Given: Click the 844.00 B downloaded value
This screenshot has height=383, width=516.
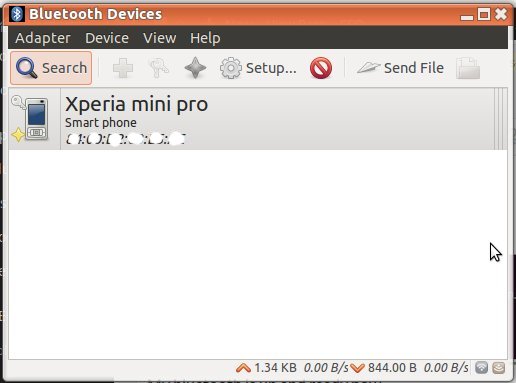Looking at the screenshot, I should coord(392,368).
